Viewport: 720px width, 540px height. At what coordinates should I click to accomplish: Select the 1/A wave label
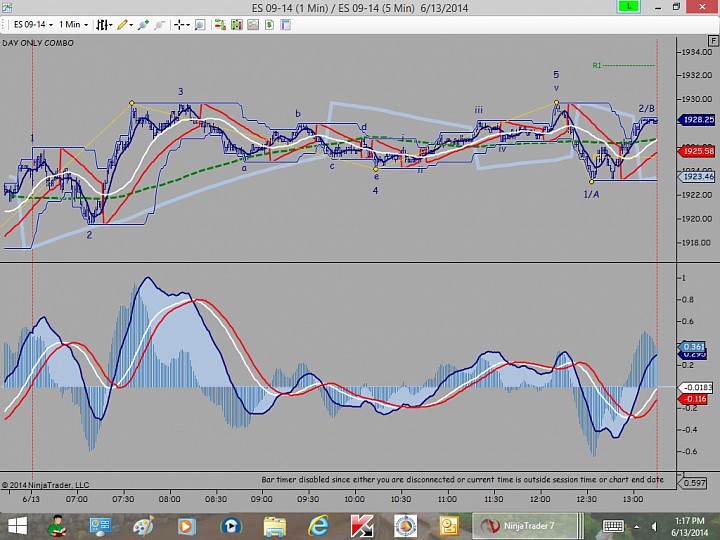(591, 194)
